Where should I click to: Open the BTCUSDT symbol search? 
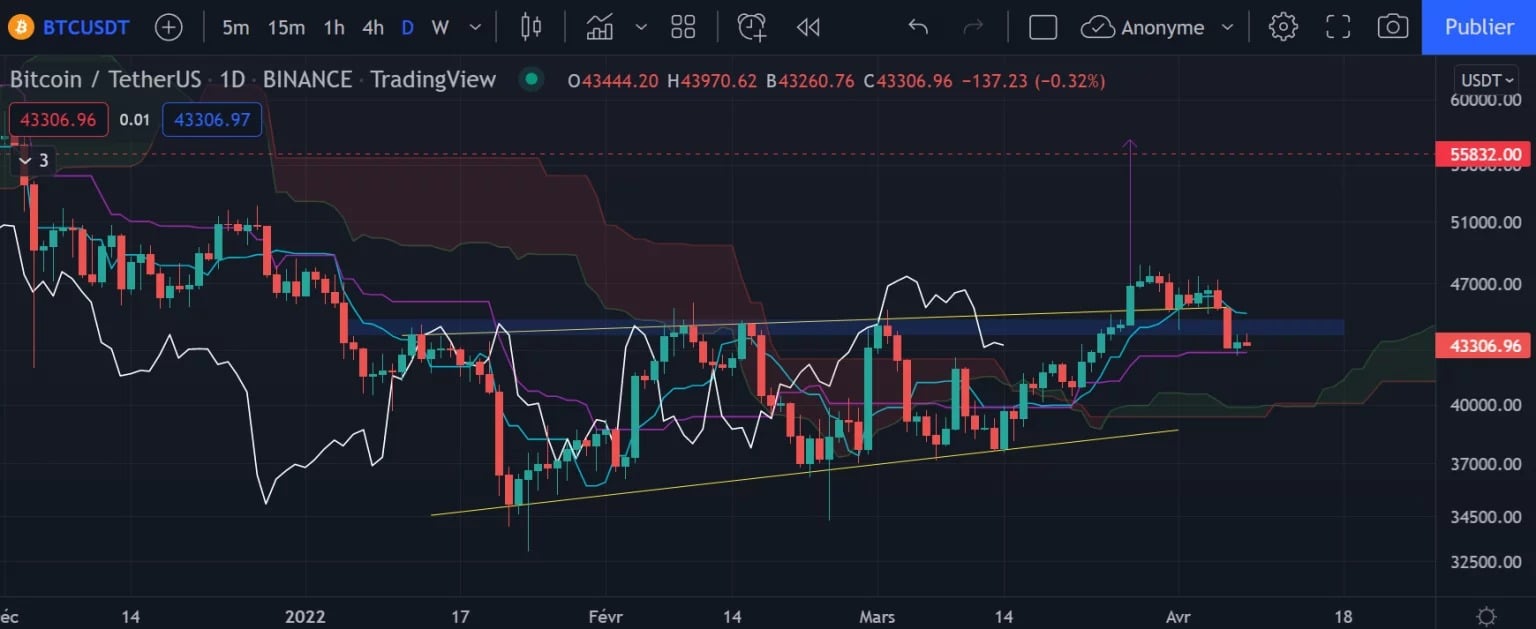86,27
